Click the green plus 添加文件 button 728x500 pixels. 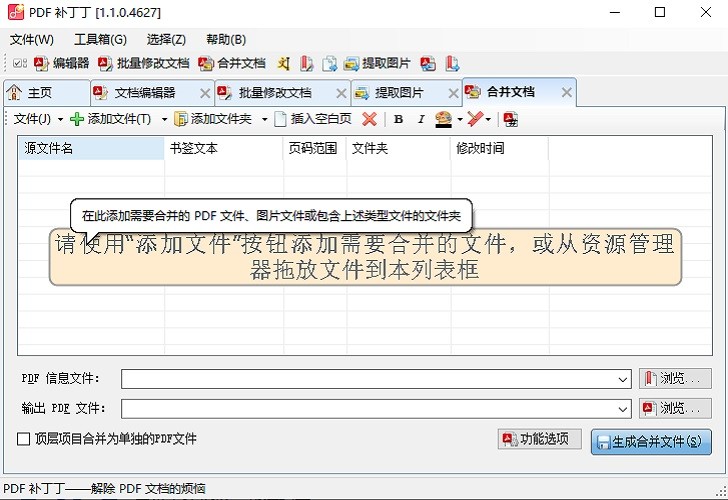(110, 119)
